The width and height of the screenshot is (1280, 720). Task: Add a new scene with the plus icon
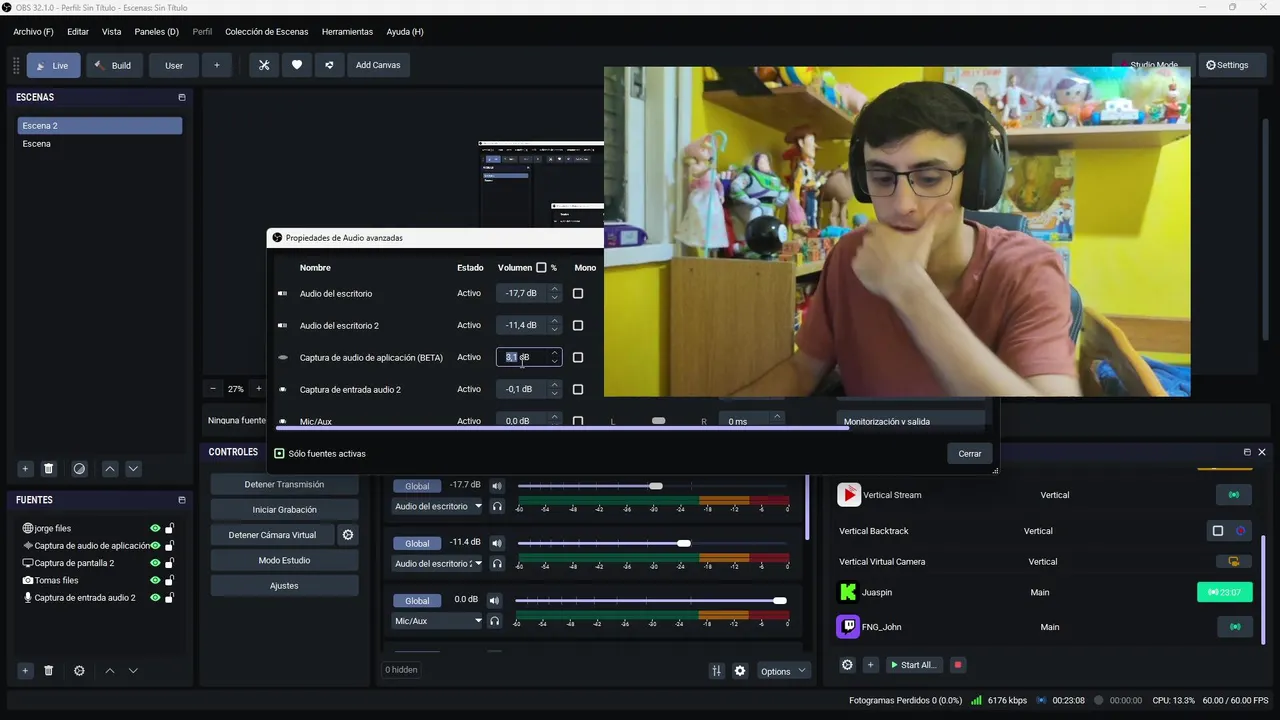pyautogui.click(x=25, y=468)
